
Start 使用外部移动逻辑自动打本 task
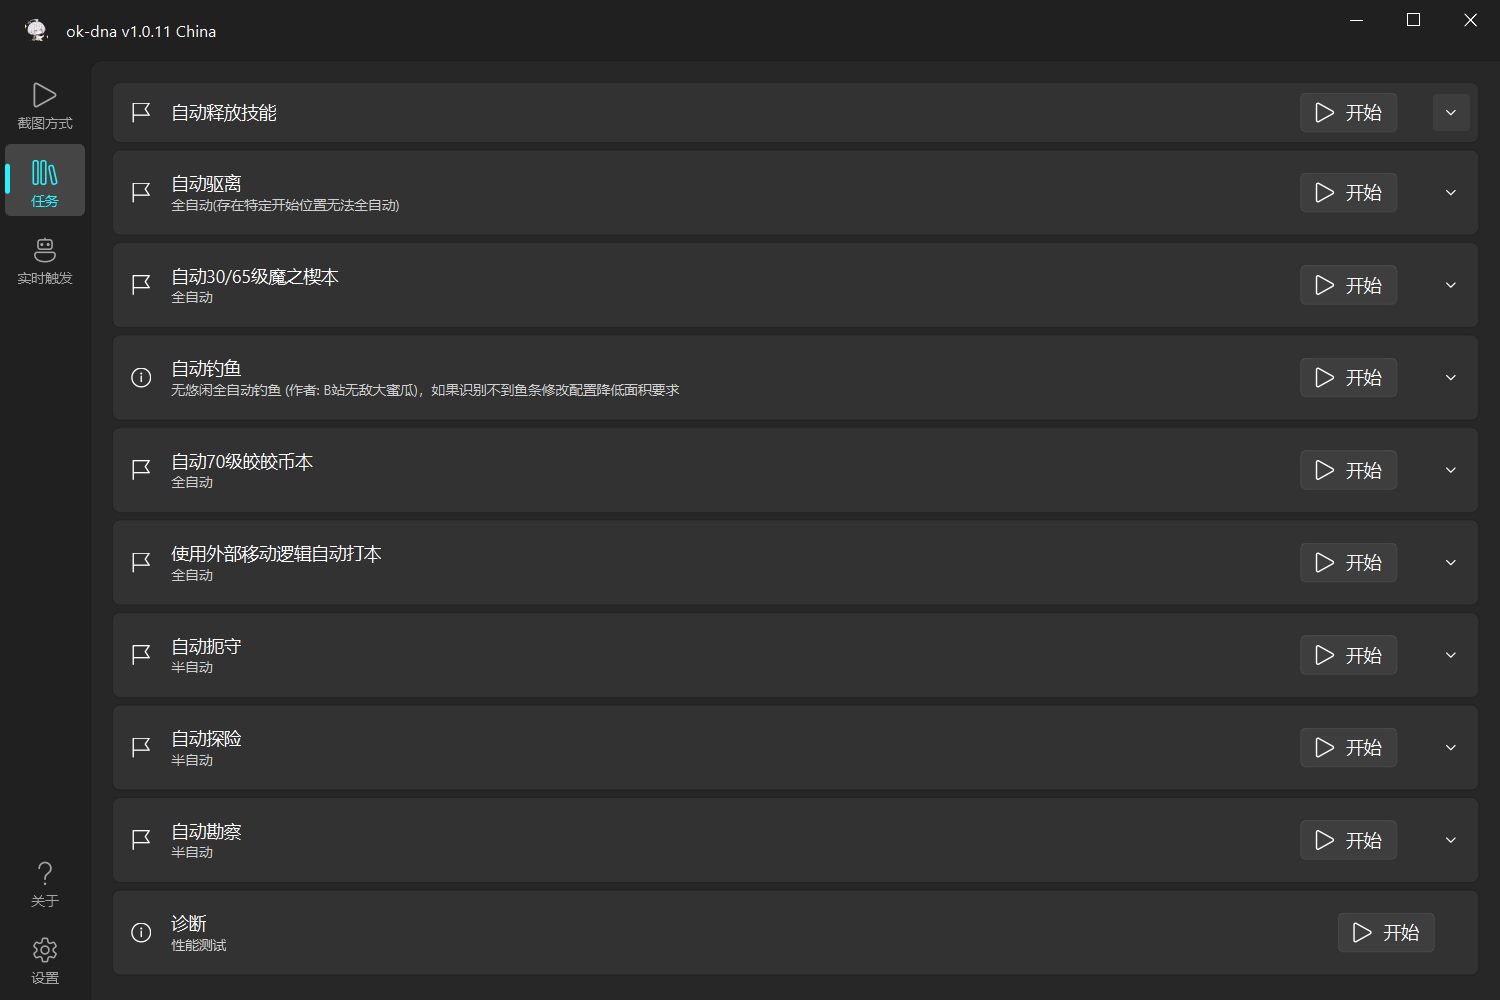point(1348,563)
